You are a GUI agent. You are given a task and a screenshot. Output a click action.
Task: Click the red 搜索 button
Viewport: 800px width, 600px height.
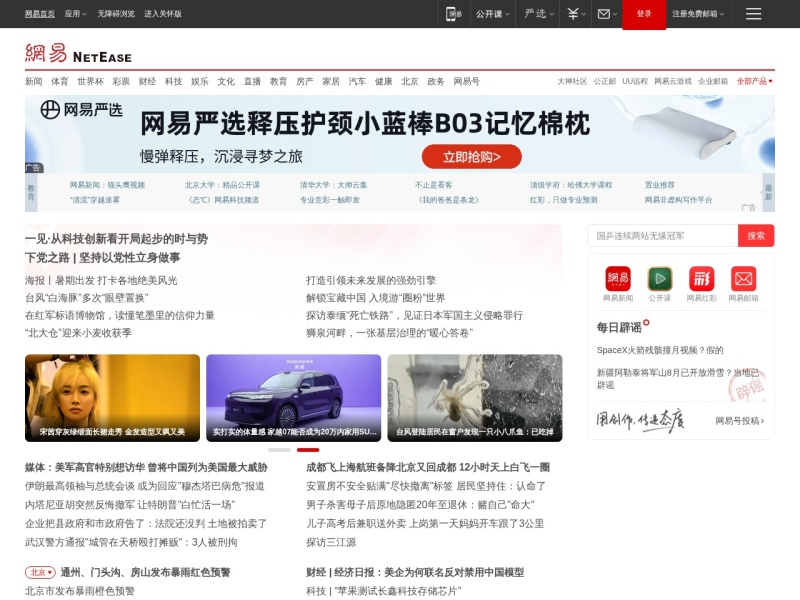point(756,236)
